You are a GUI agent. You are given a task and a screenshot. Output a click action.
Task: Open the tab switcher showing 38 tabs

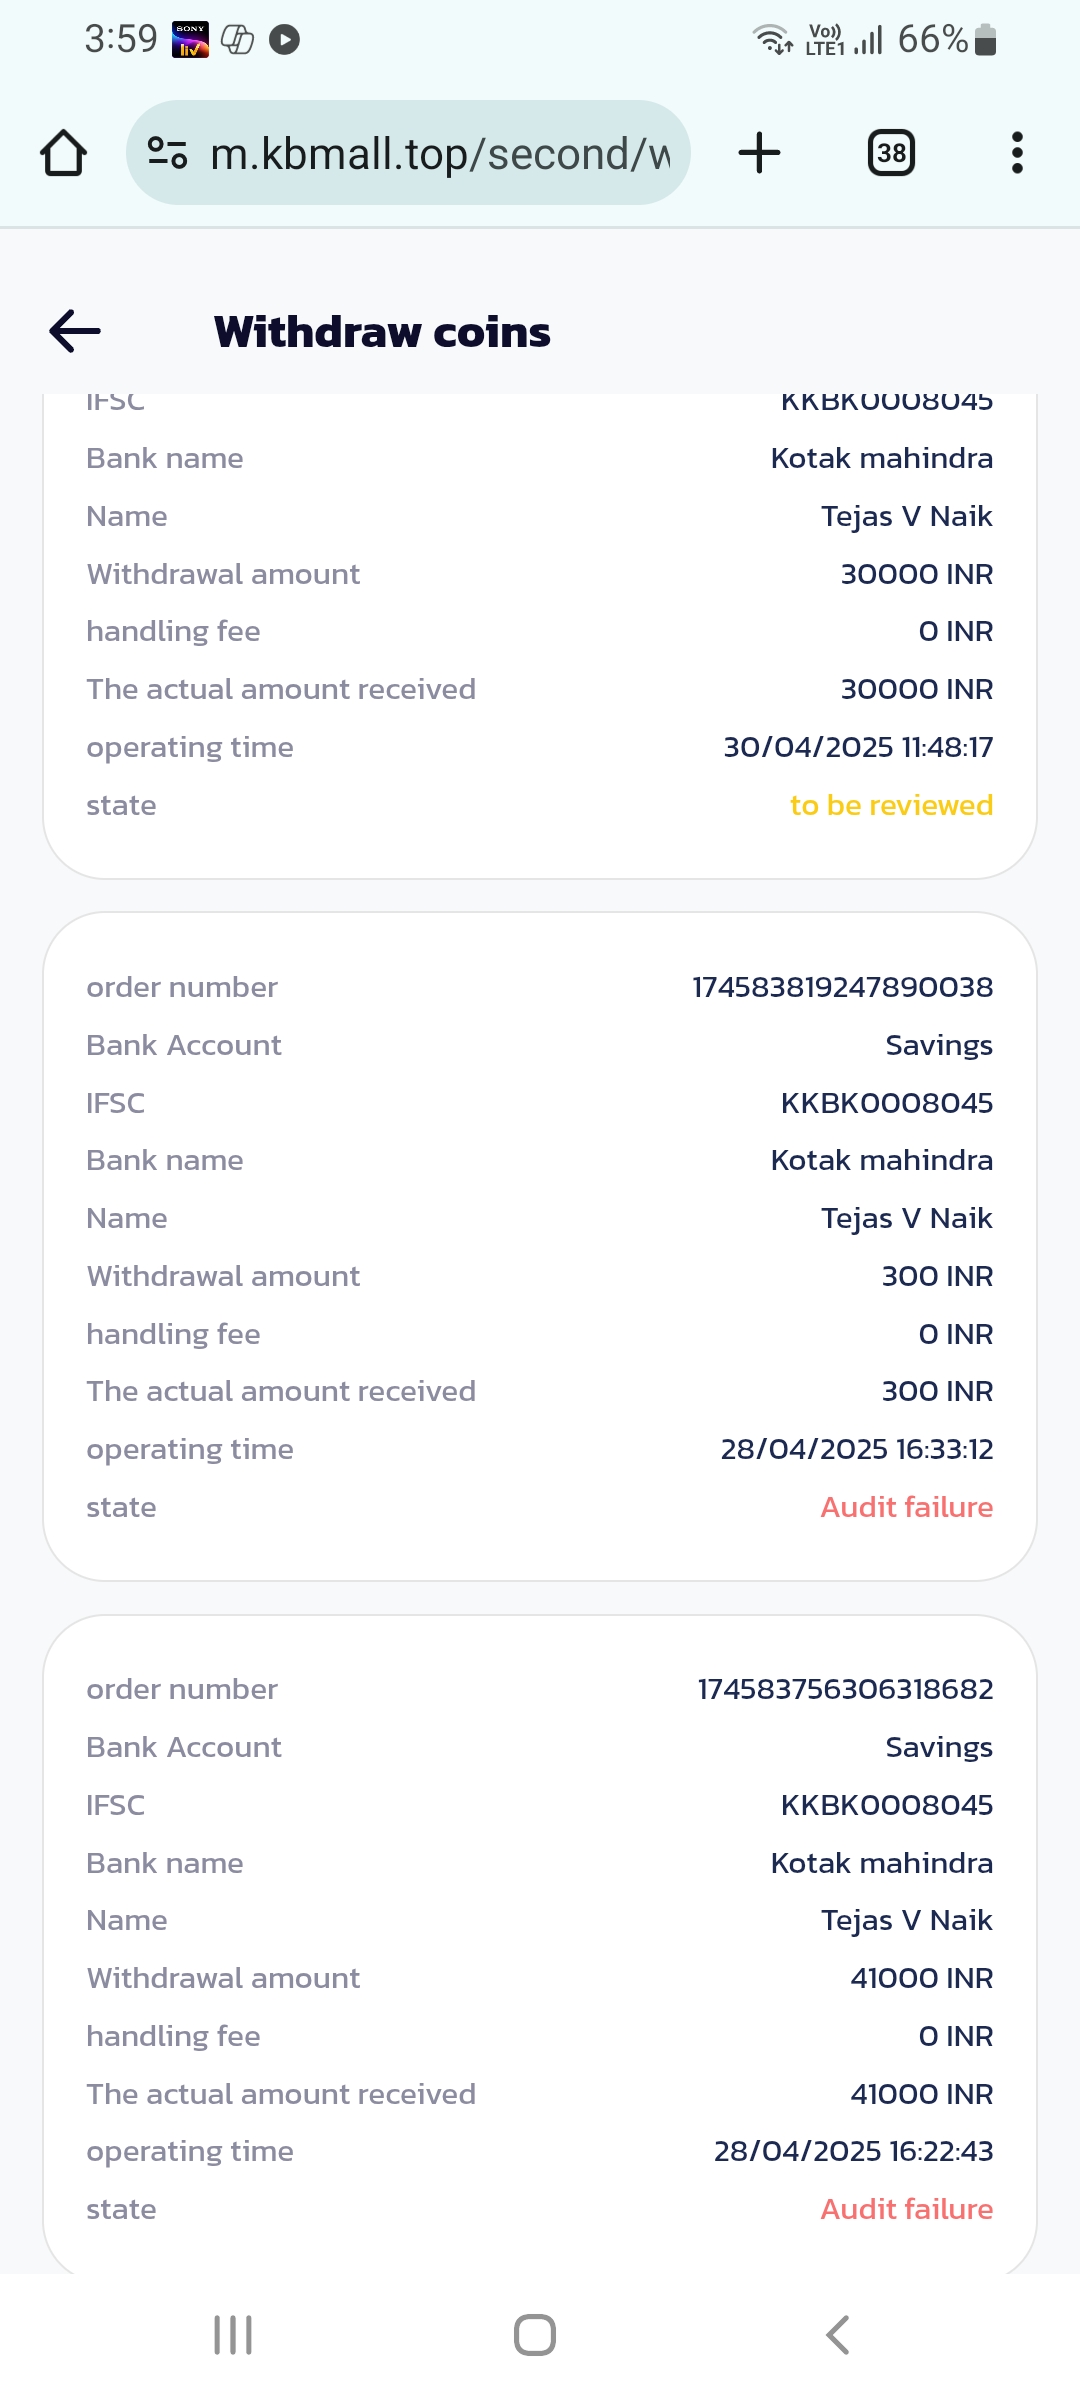[891, 153]
